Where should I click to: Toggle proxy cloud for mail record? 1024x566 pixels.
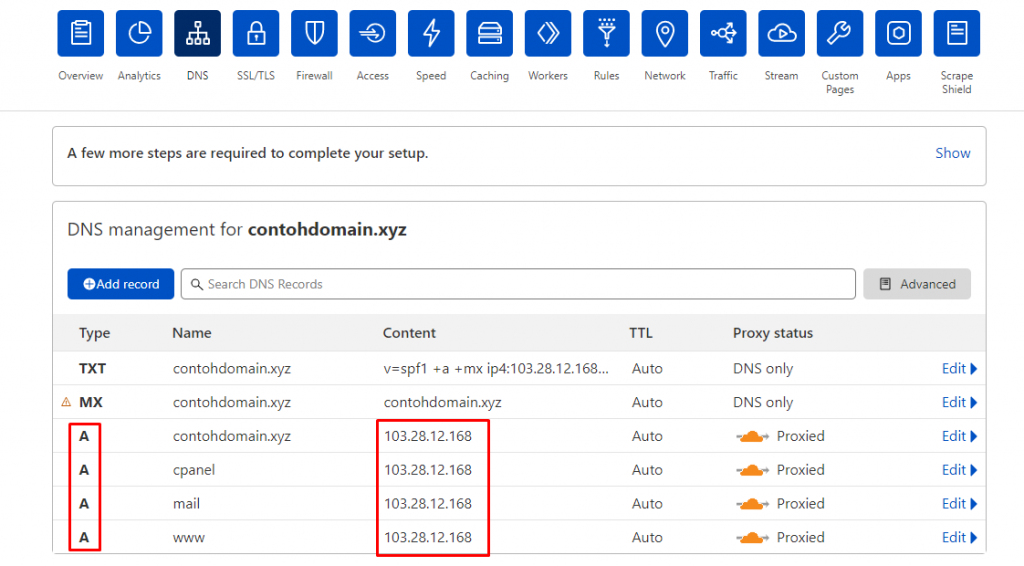[x=753, y=504]
